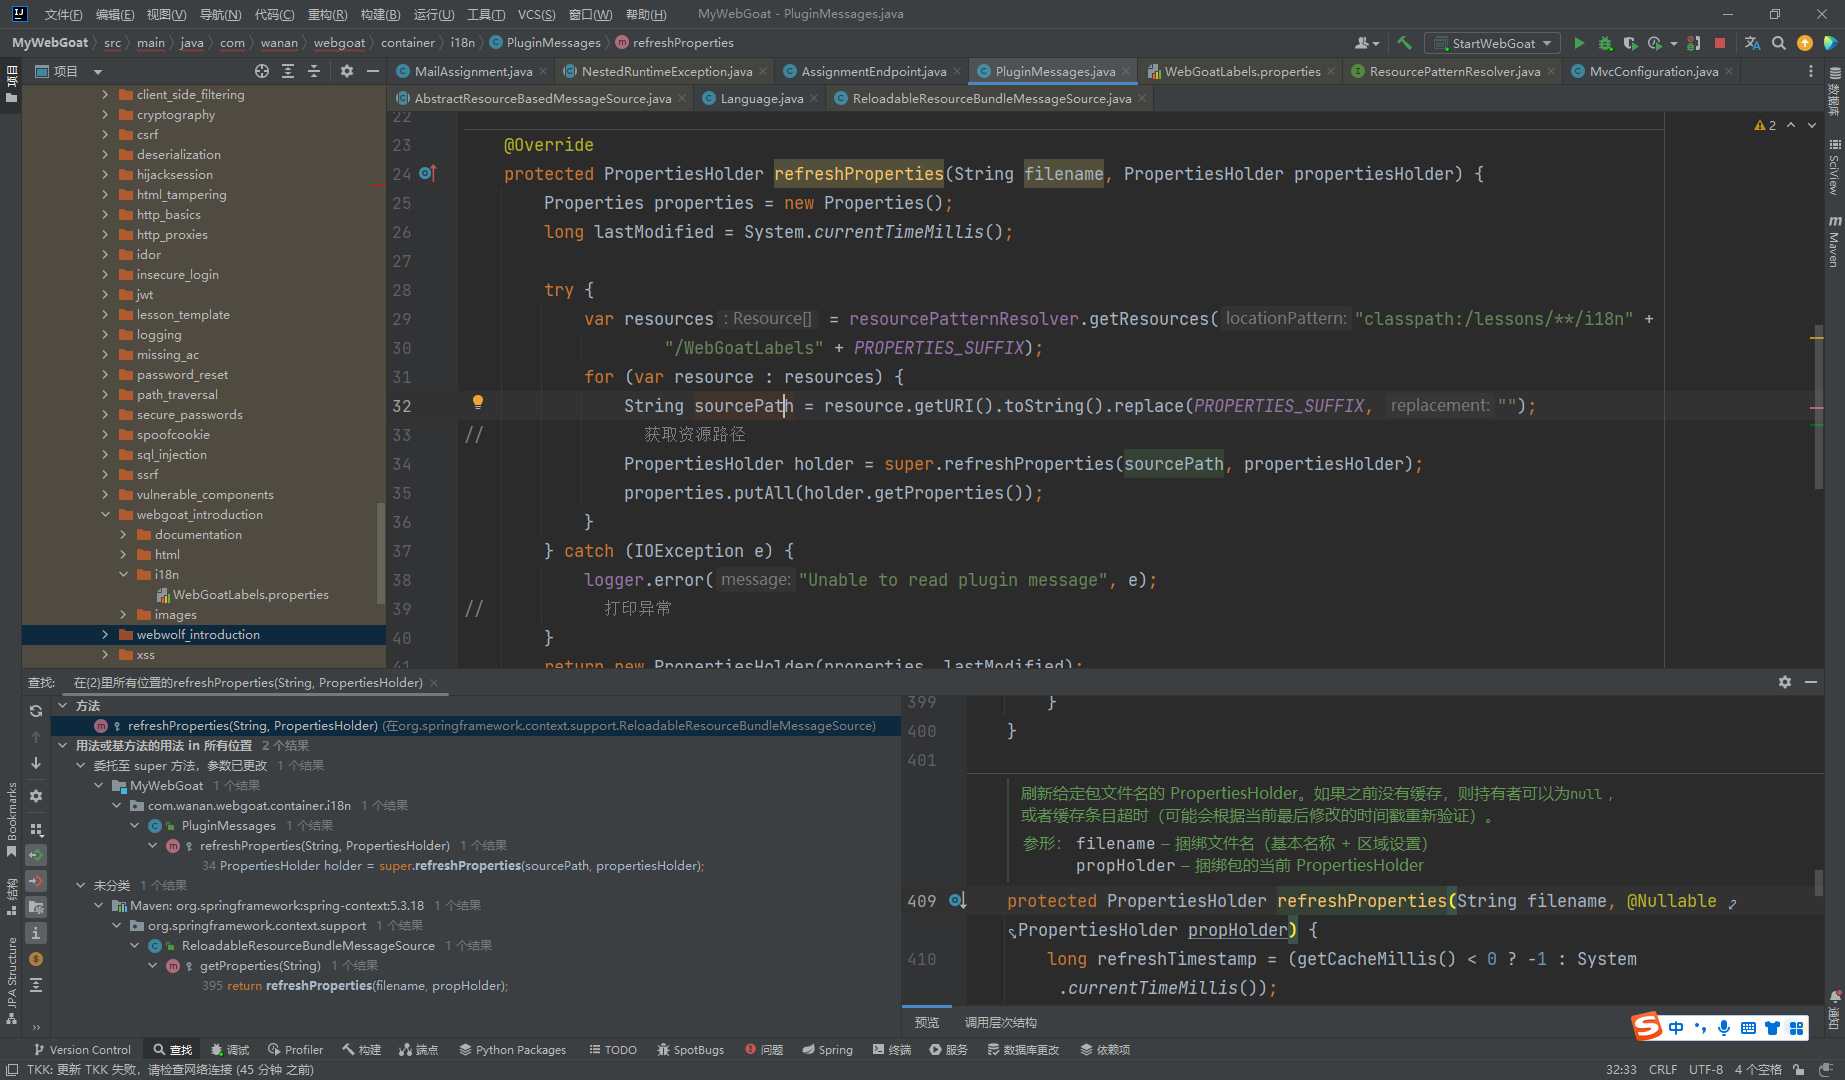Toggle read access filter green arrow
Viewport: 1845px width, 1080px height.
(x=36, y=855)
